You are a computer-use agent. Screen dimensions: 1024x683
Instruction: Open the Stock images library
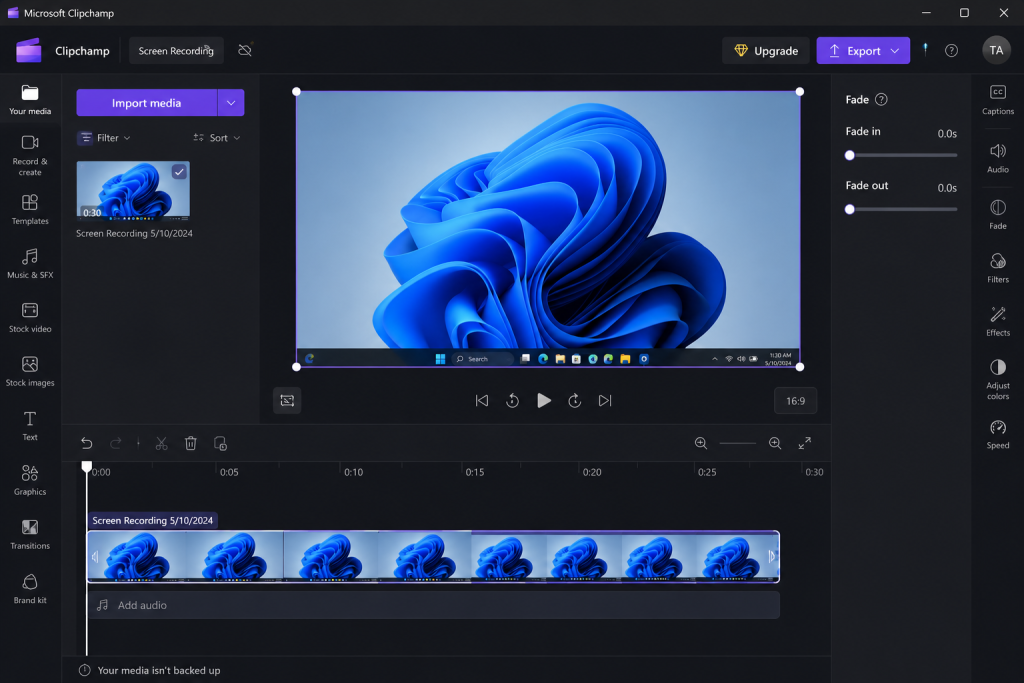coord(30,372)
